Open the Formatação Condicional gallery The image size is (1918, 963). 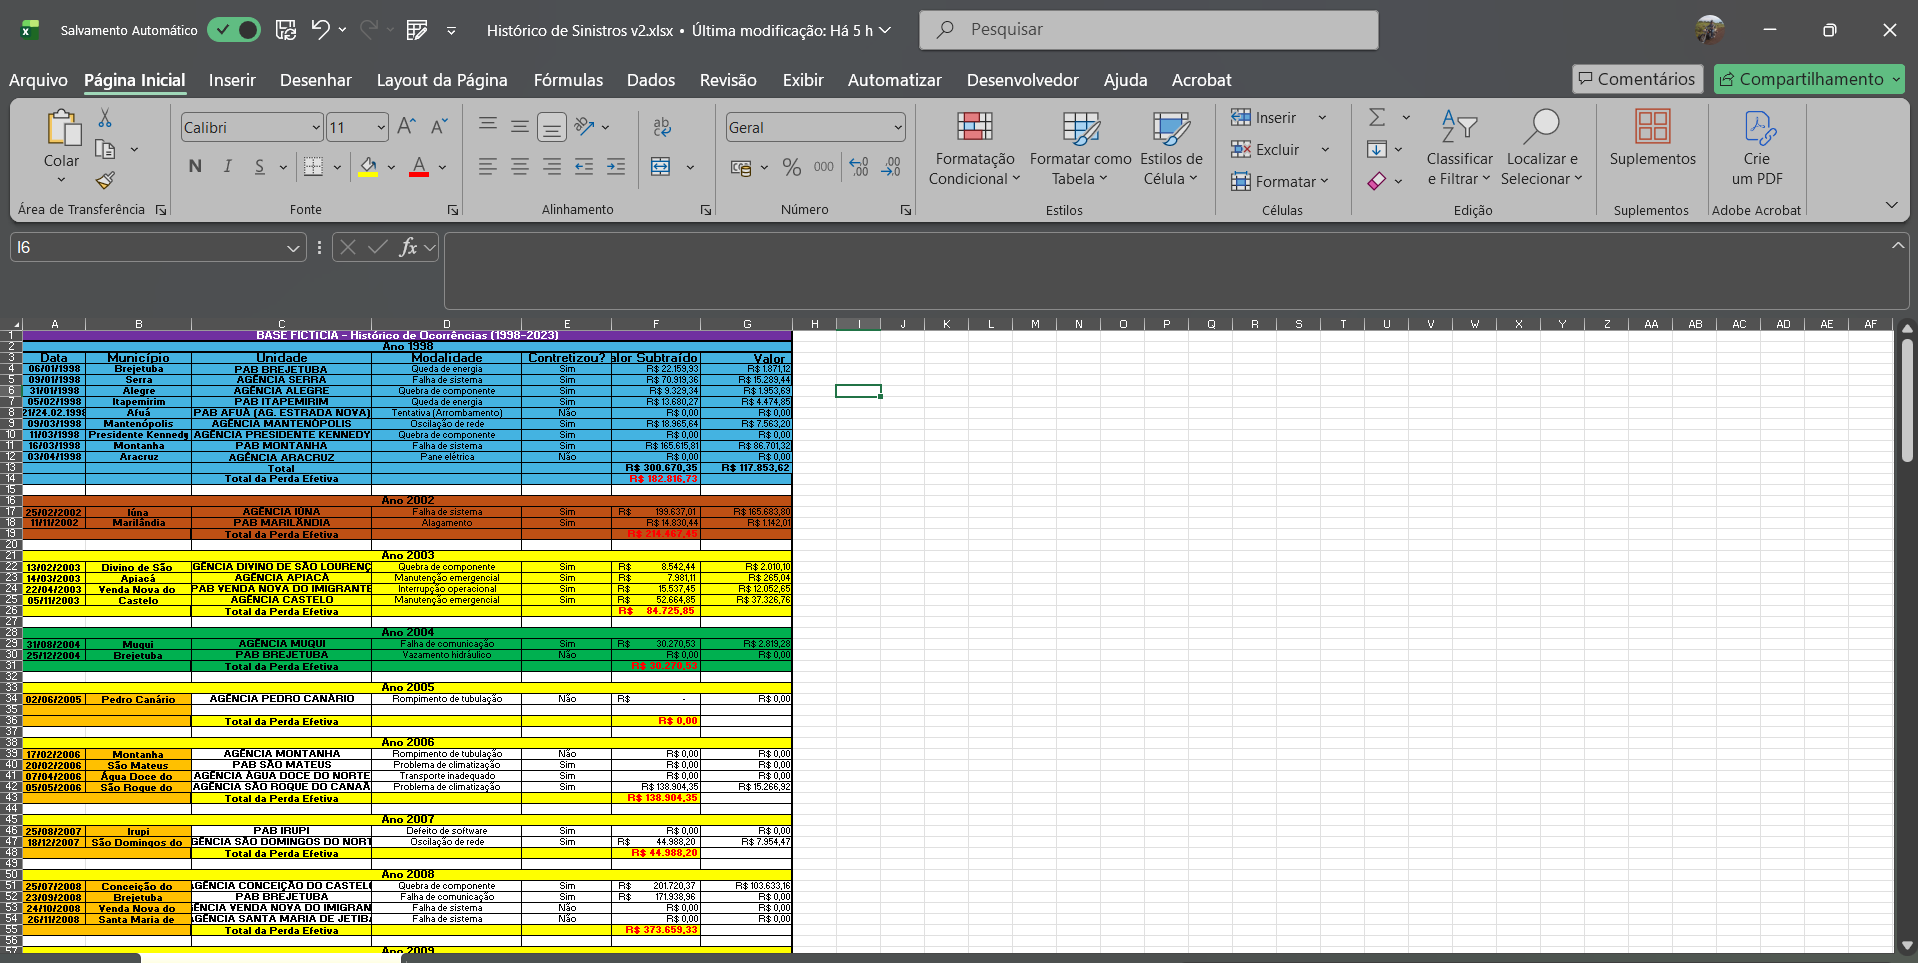coord(974,148)
